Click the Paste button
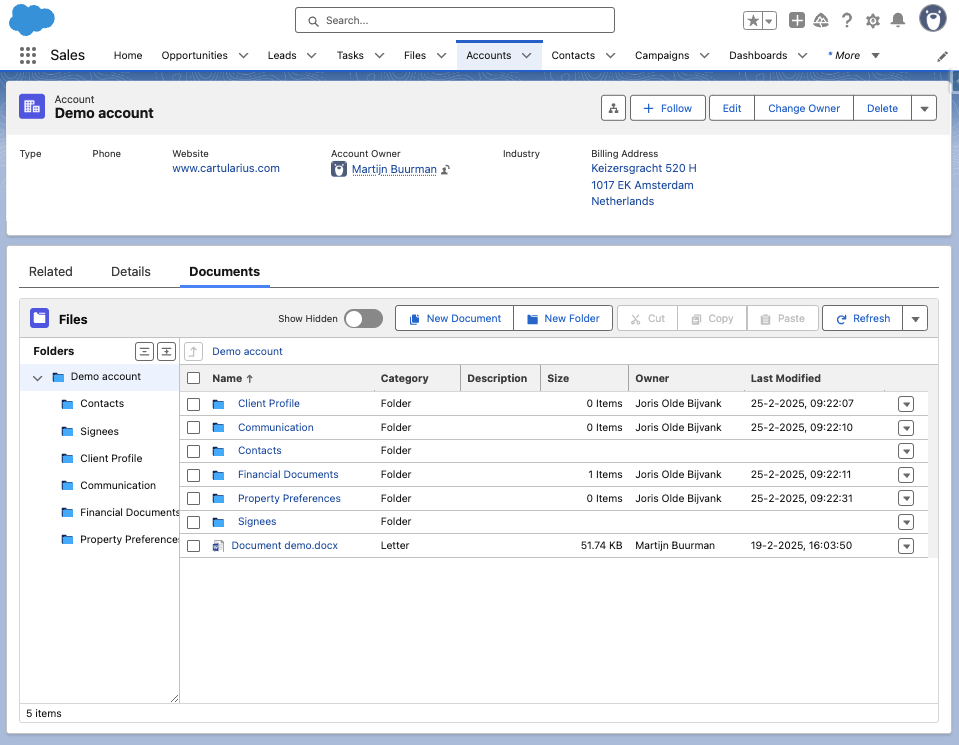959x745 pixels. (783, 319)
